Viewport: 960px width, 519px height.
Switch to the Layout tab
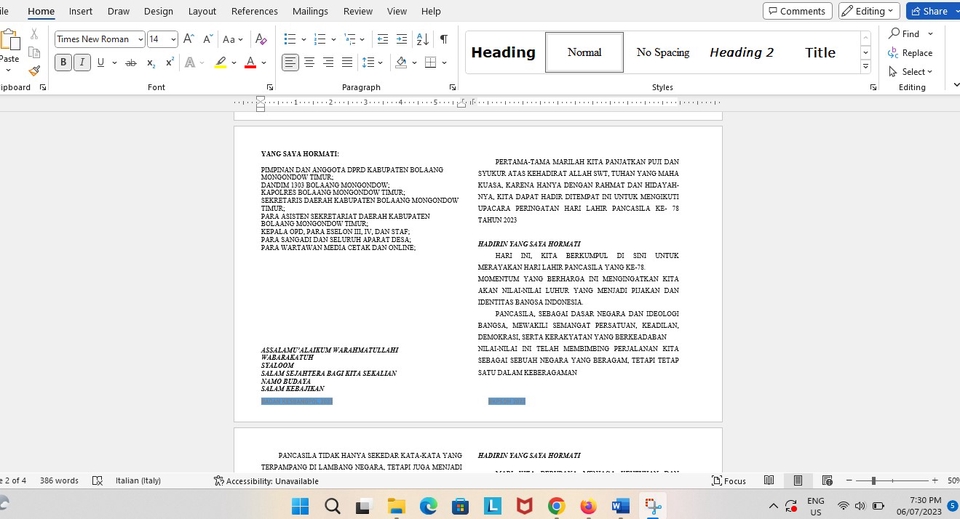pyautogui.click(x=202, y=11)
